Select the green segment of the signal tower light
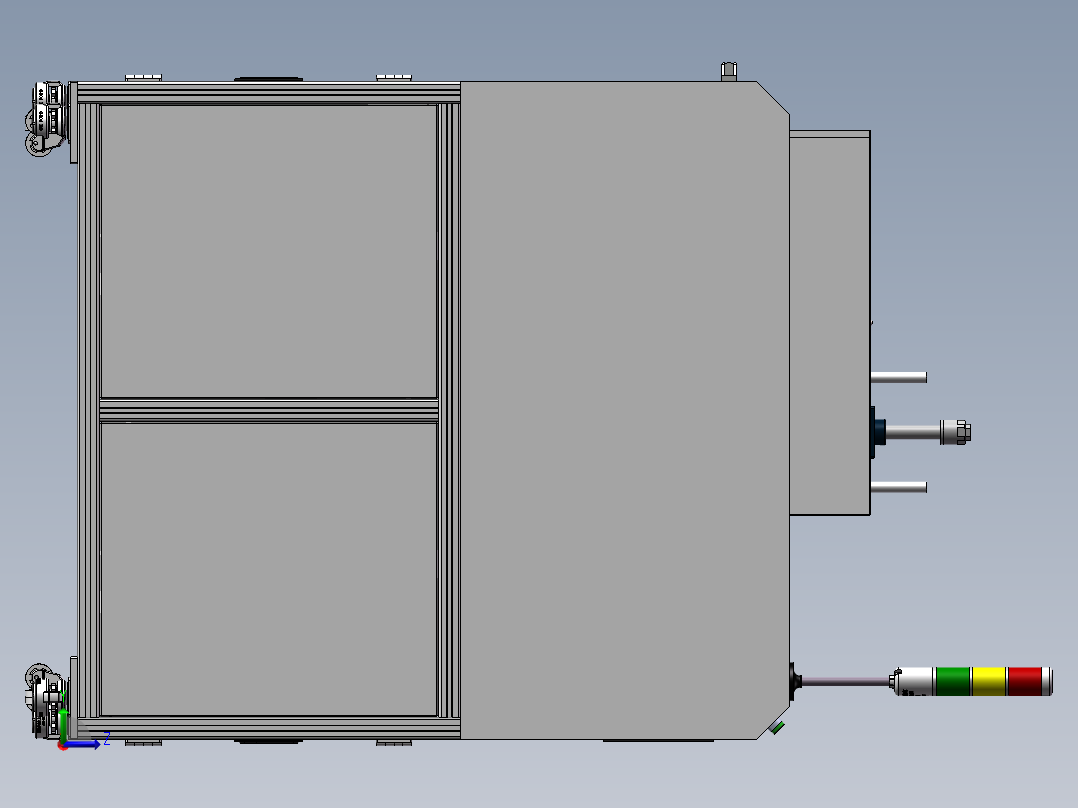The image size is (1078, 808). [954, 681]
